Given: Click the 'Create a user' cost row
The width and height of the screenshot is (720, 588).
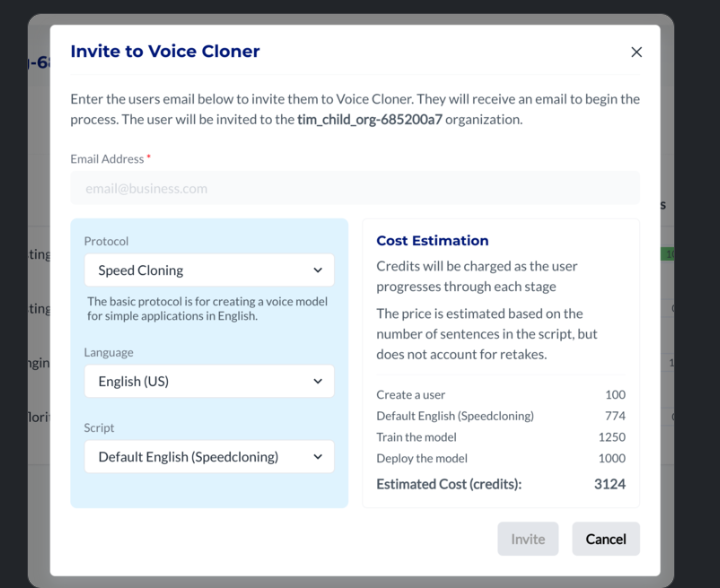Looking at the screenshot, I should point(501,395).
